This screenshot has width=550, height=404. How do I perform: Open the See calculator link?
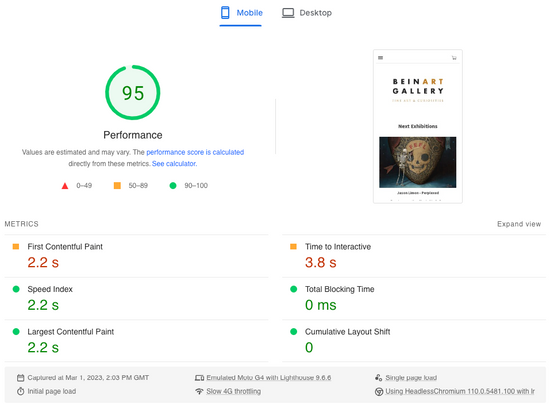click(x=174, y=164)
